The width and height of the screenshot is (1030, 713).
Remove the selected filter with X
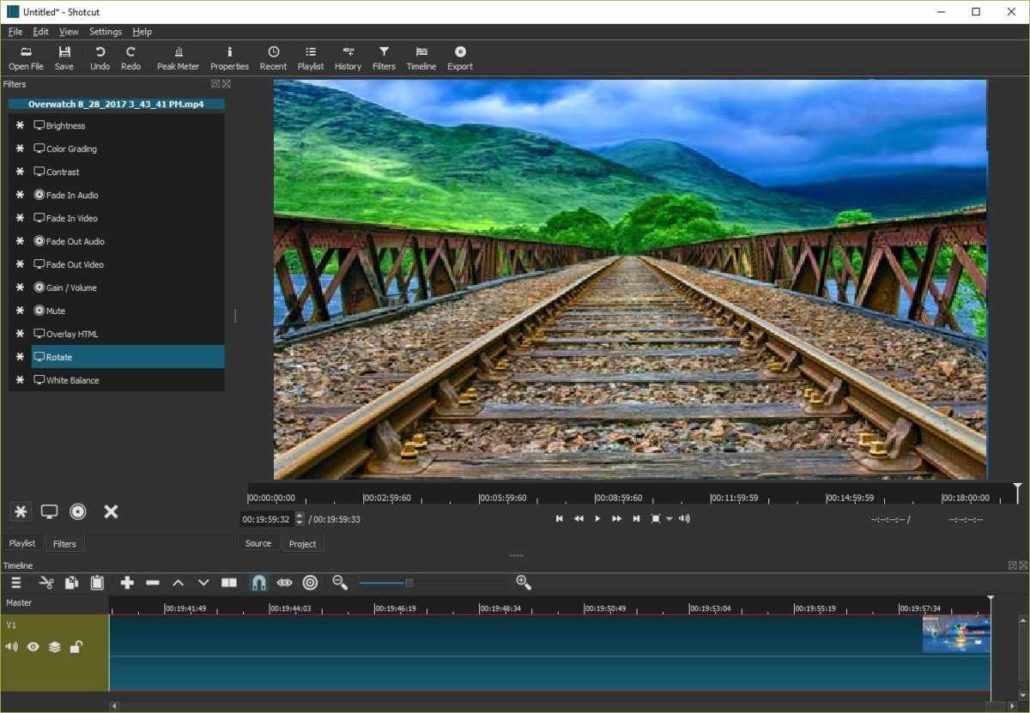[x=111, y=512]
